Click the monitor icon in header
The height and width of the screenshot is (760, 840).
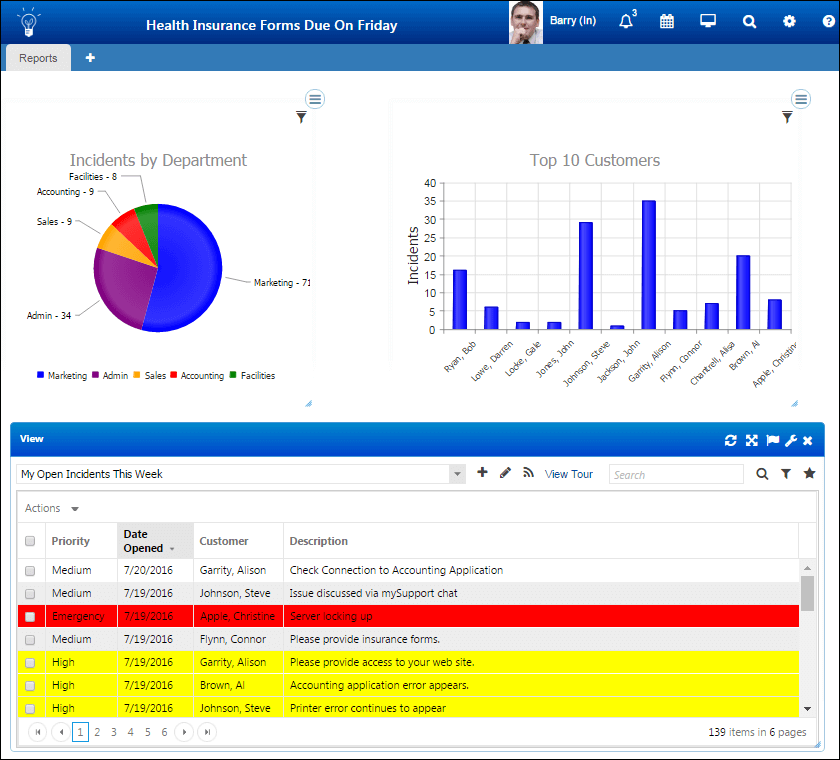[708, 21]
